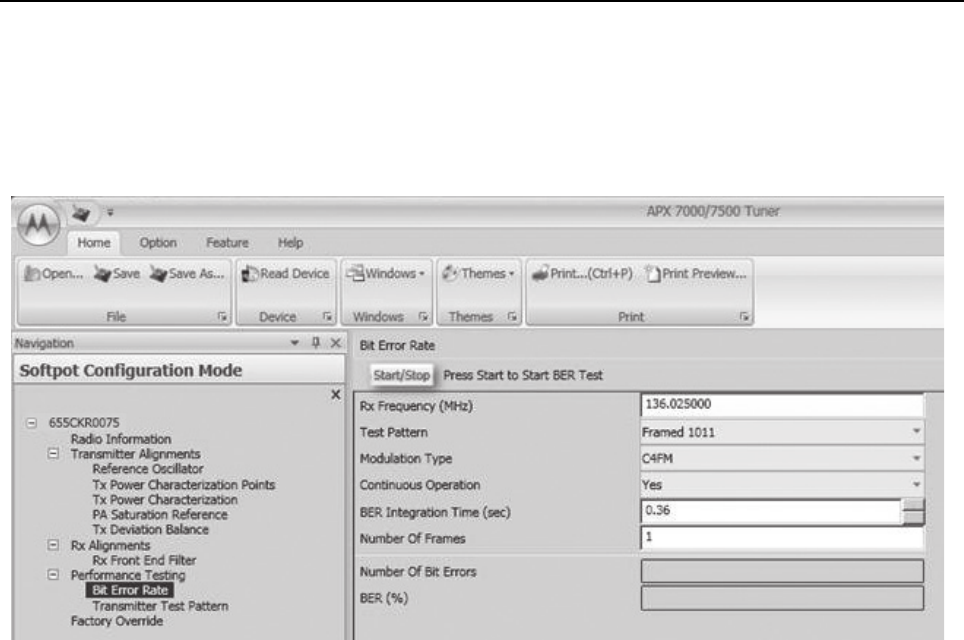Open the Help ribbon tab
This screenshot has width=964, height=640.
(290, 243)
